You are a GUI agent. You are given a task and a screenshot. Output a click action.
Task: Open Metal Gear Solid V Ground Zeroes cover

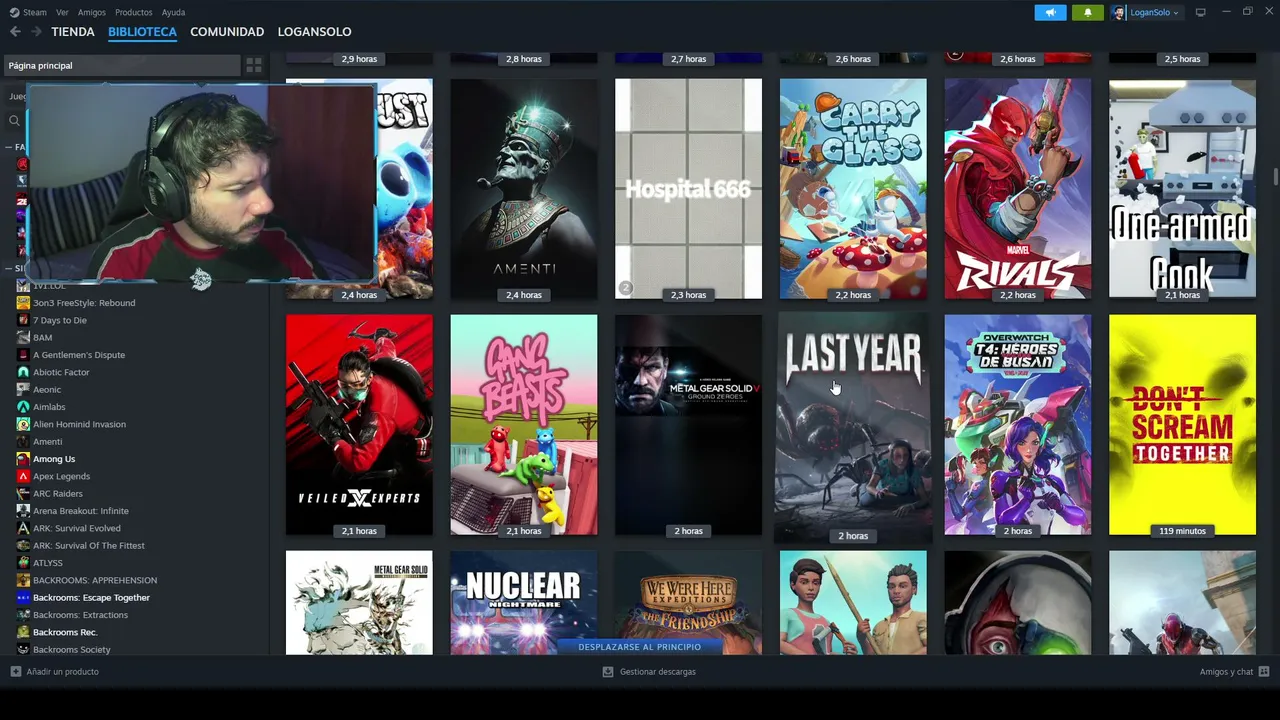point(688,425)
